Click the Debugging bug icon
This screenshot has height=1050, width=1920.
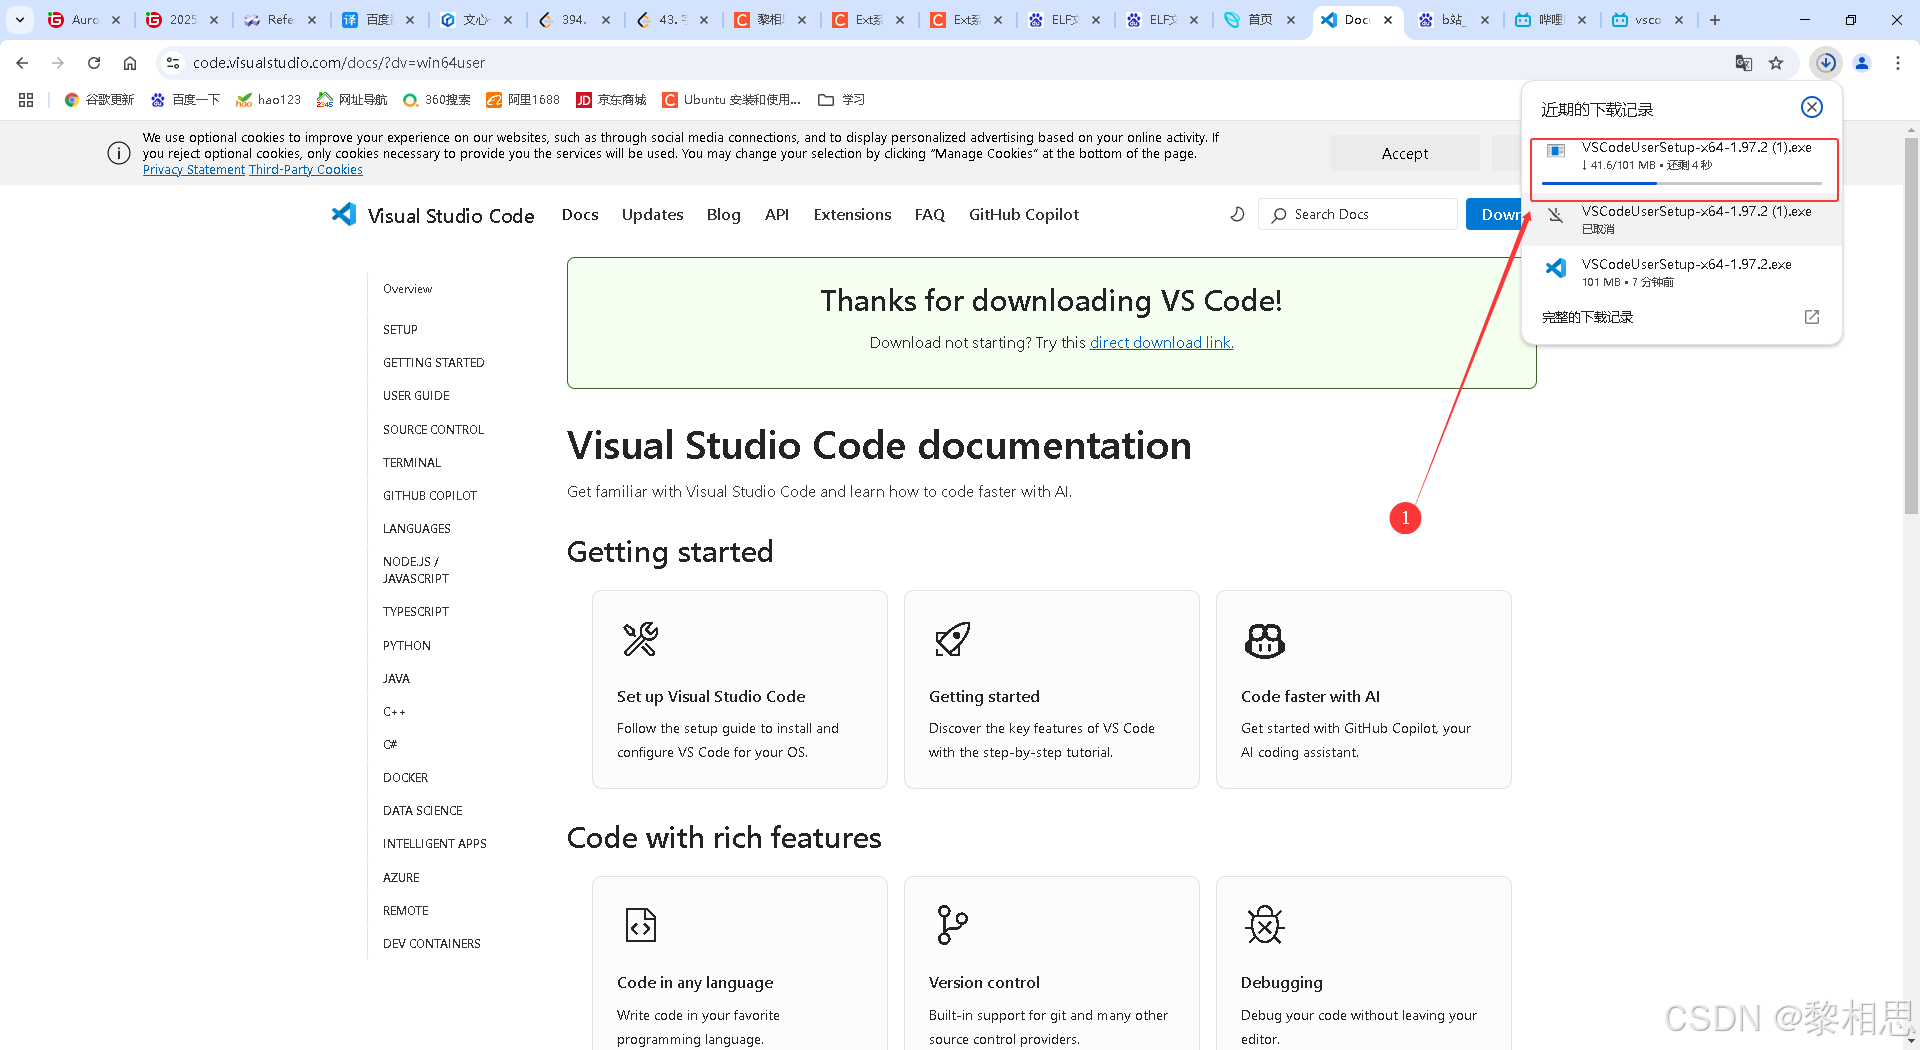click(1264, 925)
